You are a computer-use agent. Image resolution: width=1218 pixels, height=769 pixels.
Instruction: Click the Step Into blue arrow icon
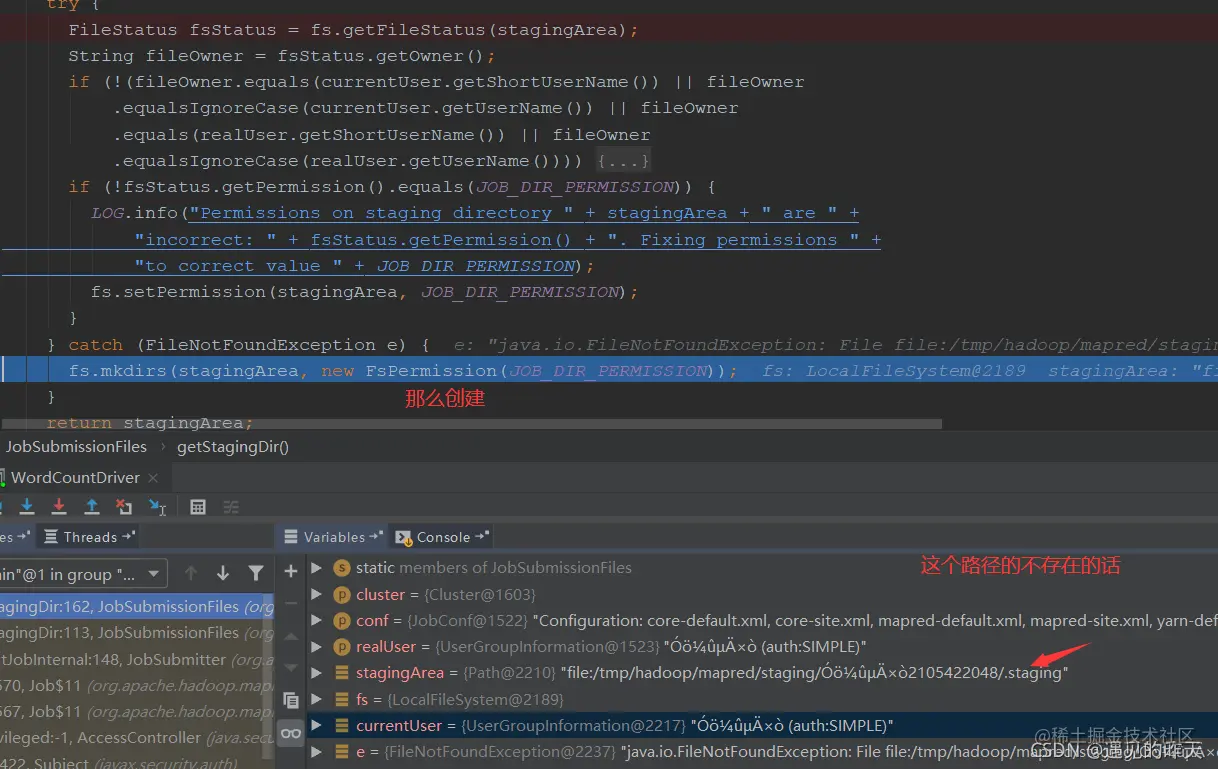point(27,506)
